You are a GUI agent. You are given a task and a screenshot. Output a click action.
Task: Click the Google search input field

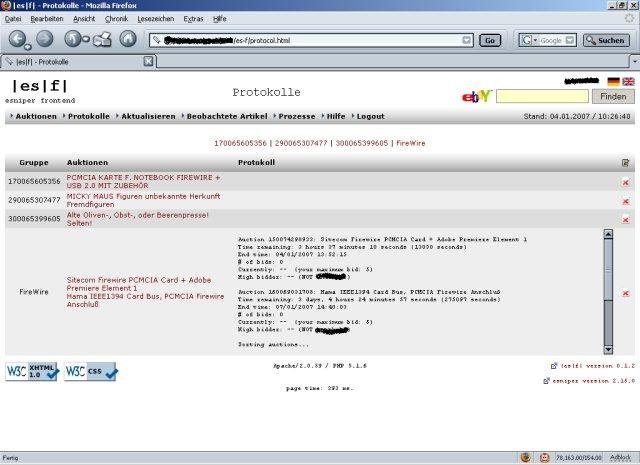click(552, 40)
